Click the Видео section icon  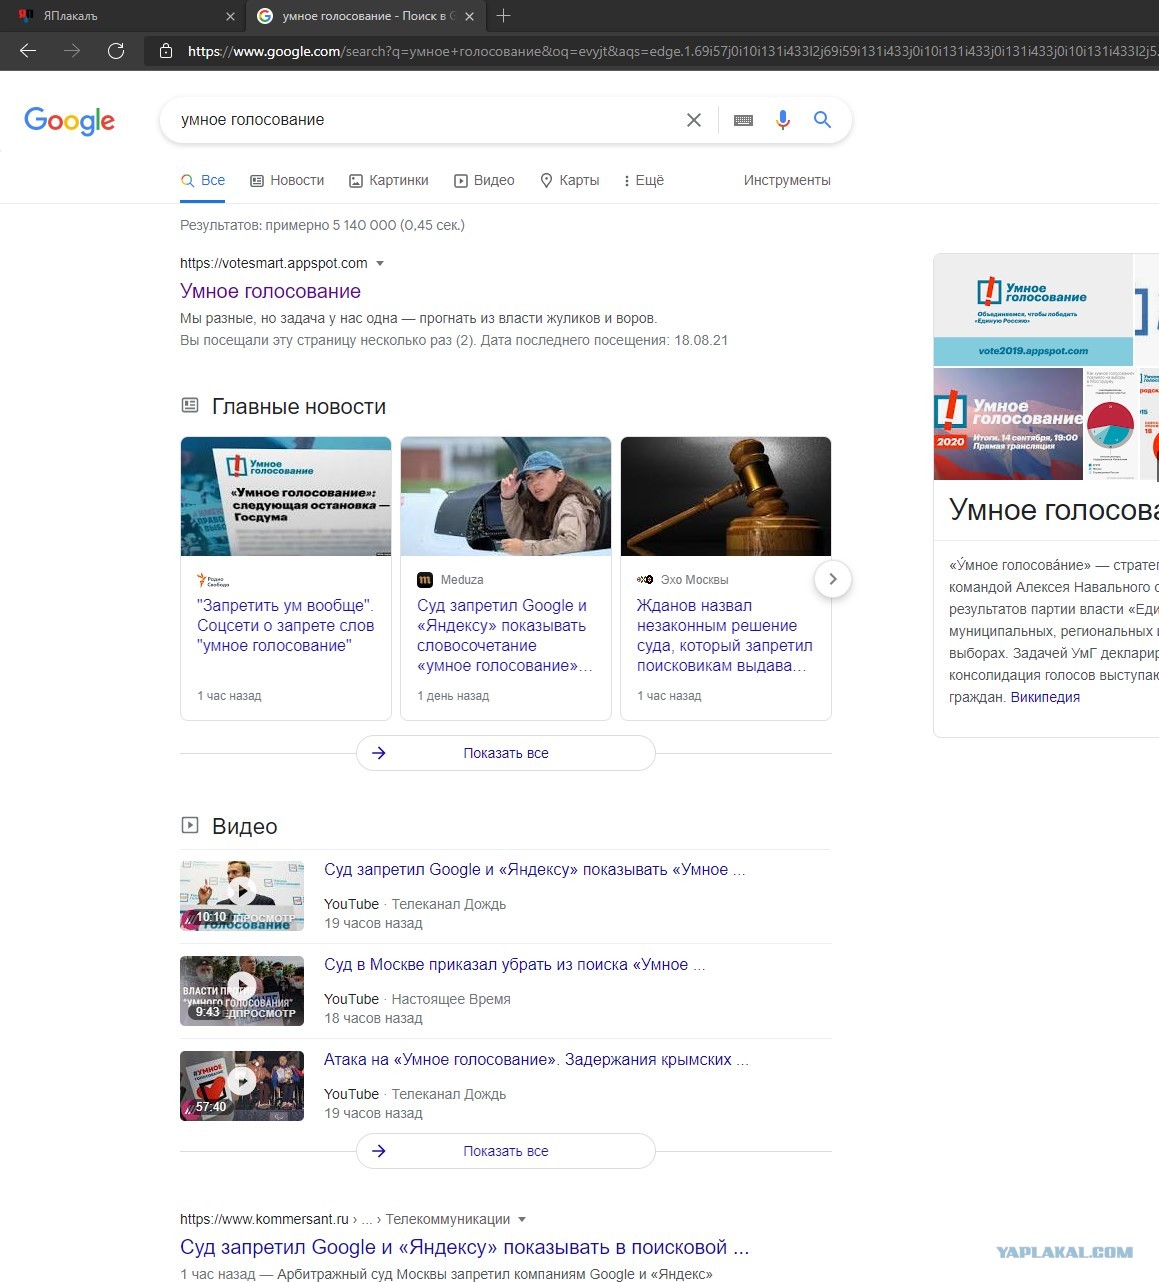190,826
